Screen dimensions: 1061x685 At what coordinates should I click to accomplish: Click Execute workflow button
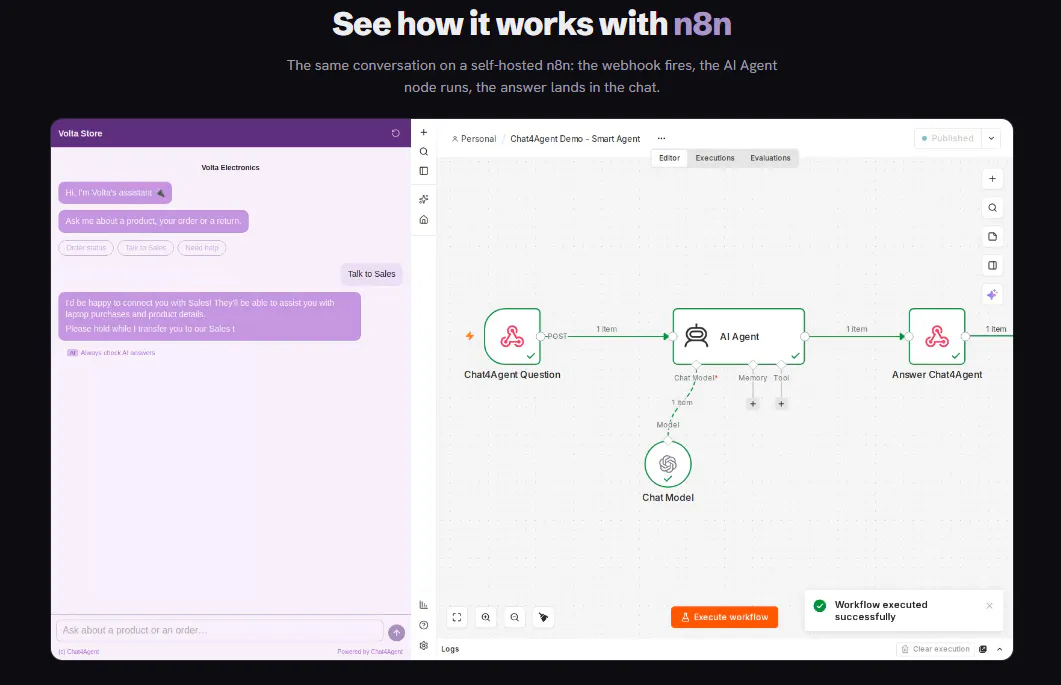click(x=724, y=617)
